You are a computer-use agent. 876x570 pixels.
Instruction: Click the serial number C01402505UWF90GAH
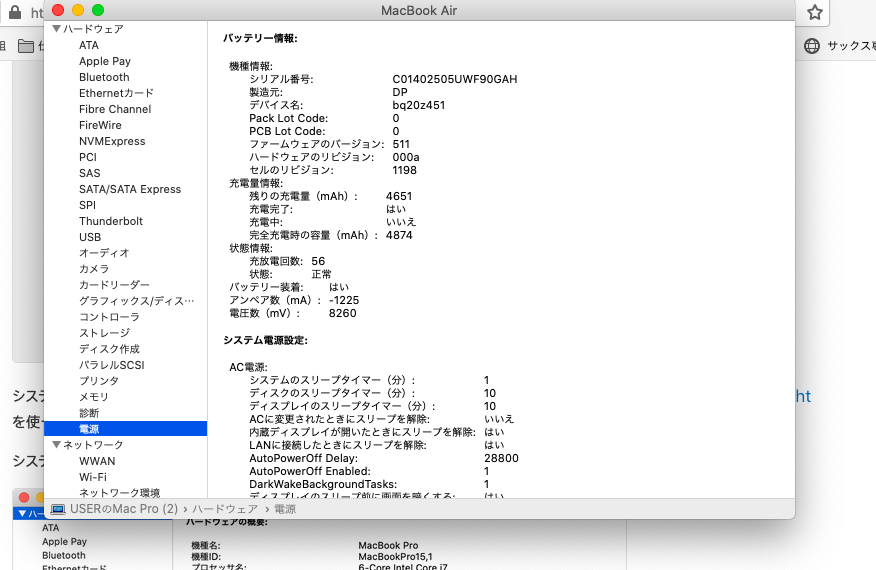pos(455,79)
